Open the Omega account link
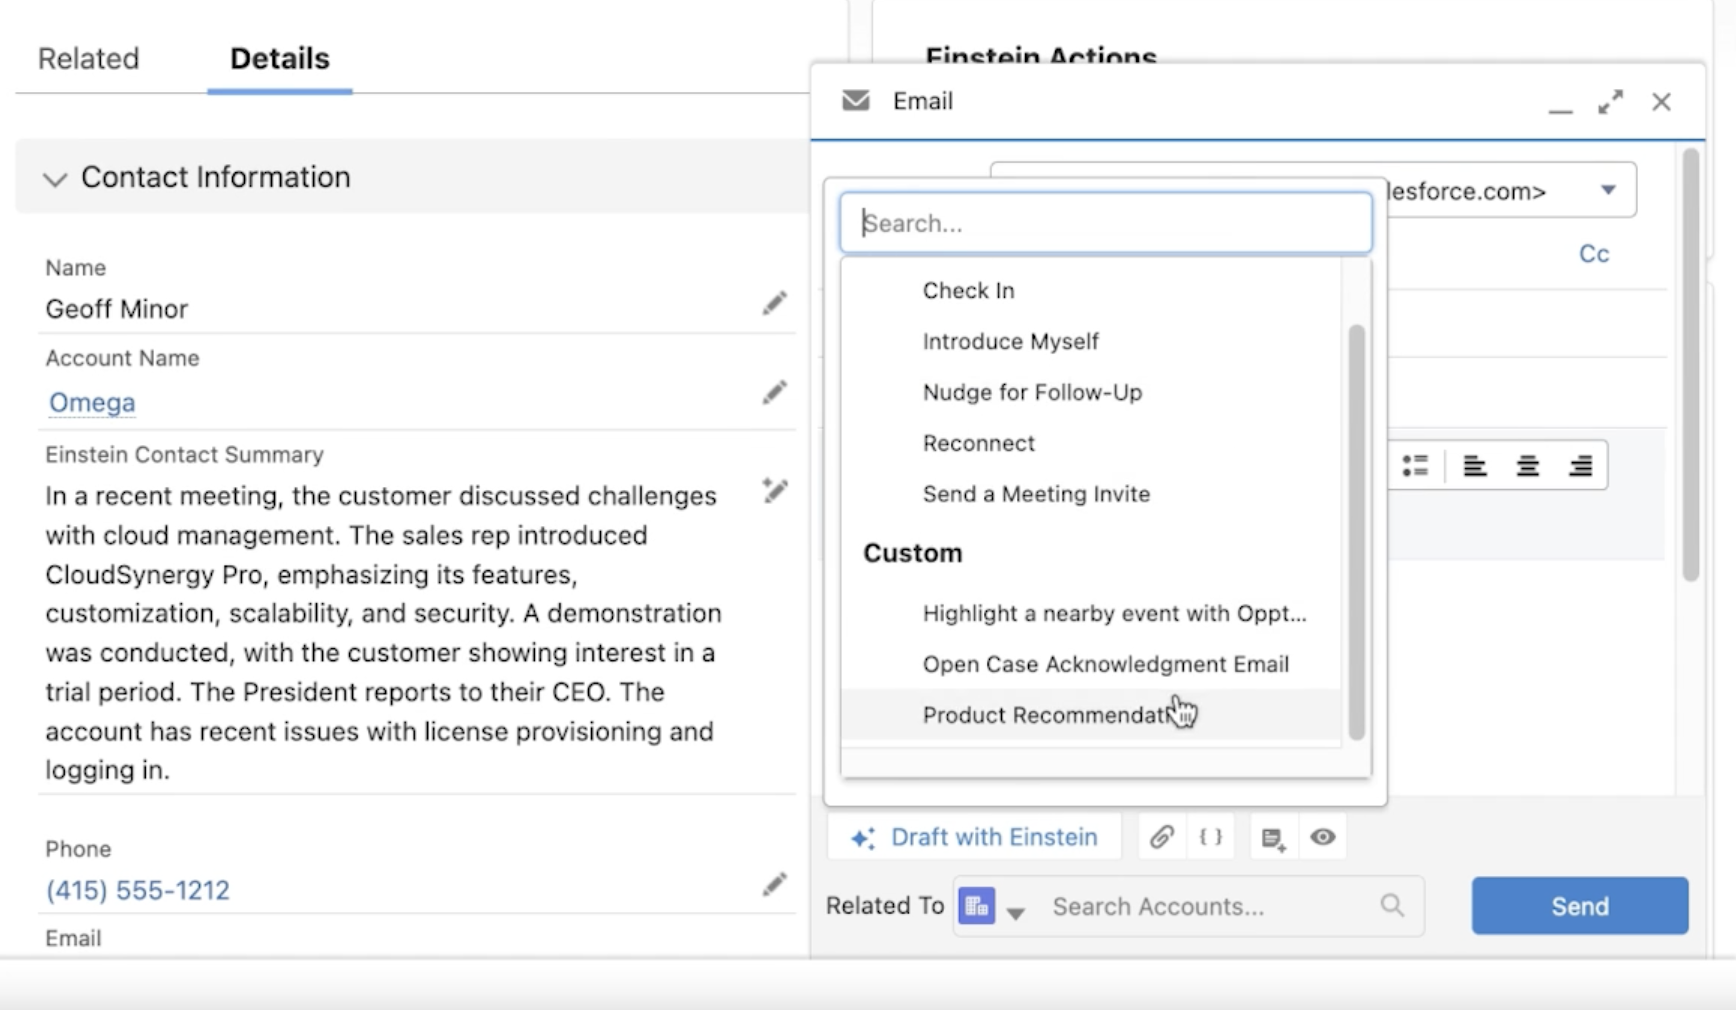The height and width of the screenshot is (1010, 1736). tap(92, 402)
